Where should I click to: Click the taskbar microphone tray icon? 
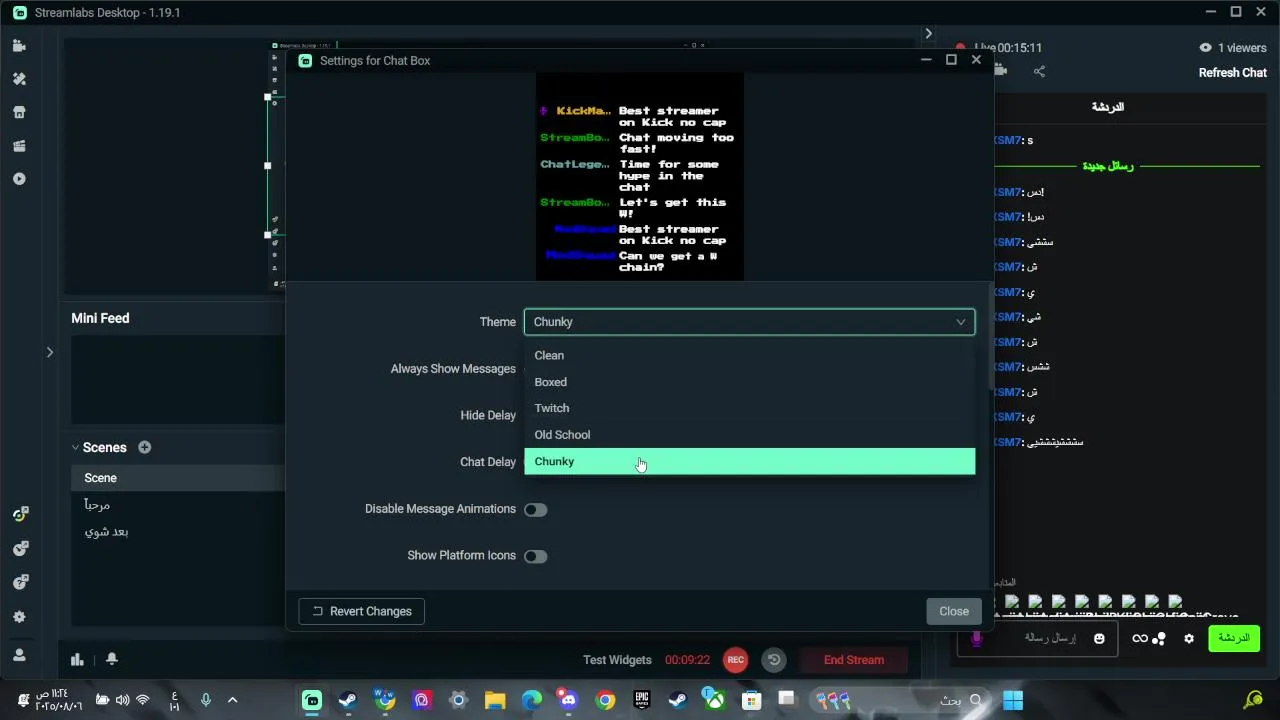[x=206, y=700]
